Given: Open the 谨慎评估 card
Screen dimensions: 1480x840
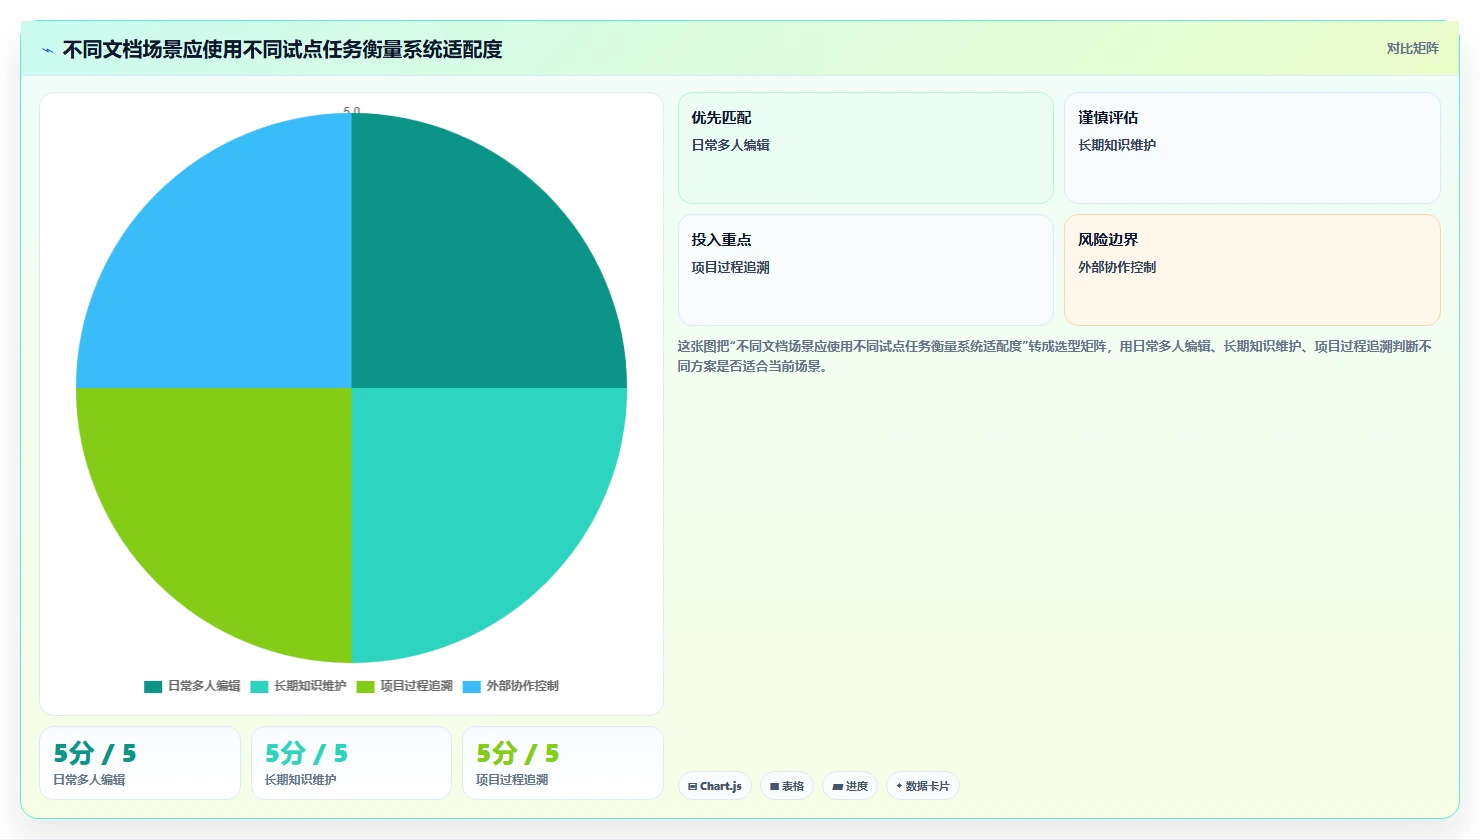Looking at the screenshot, I should pos(1252,148).
